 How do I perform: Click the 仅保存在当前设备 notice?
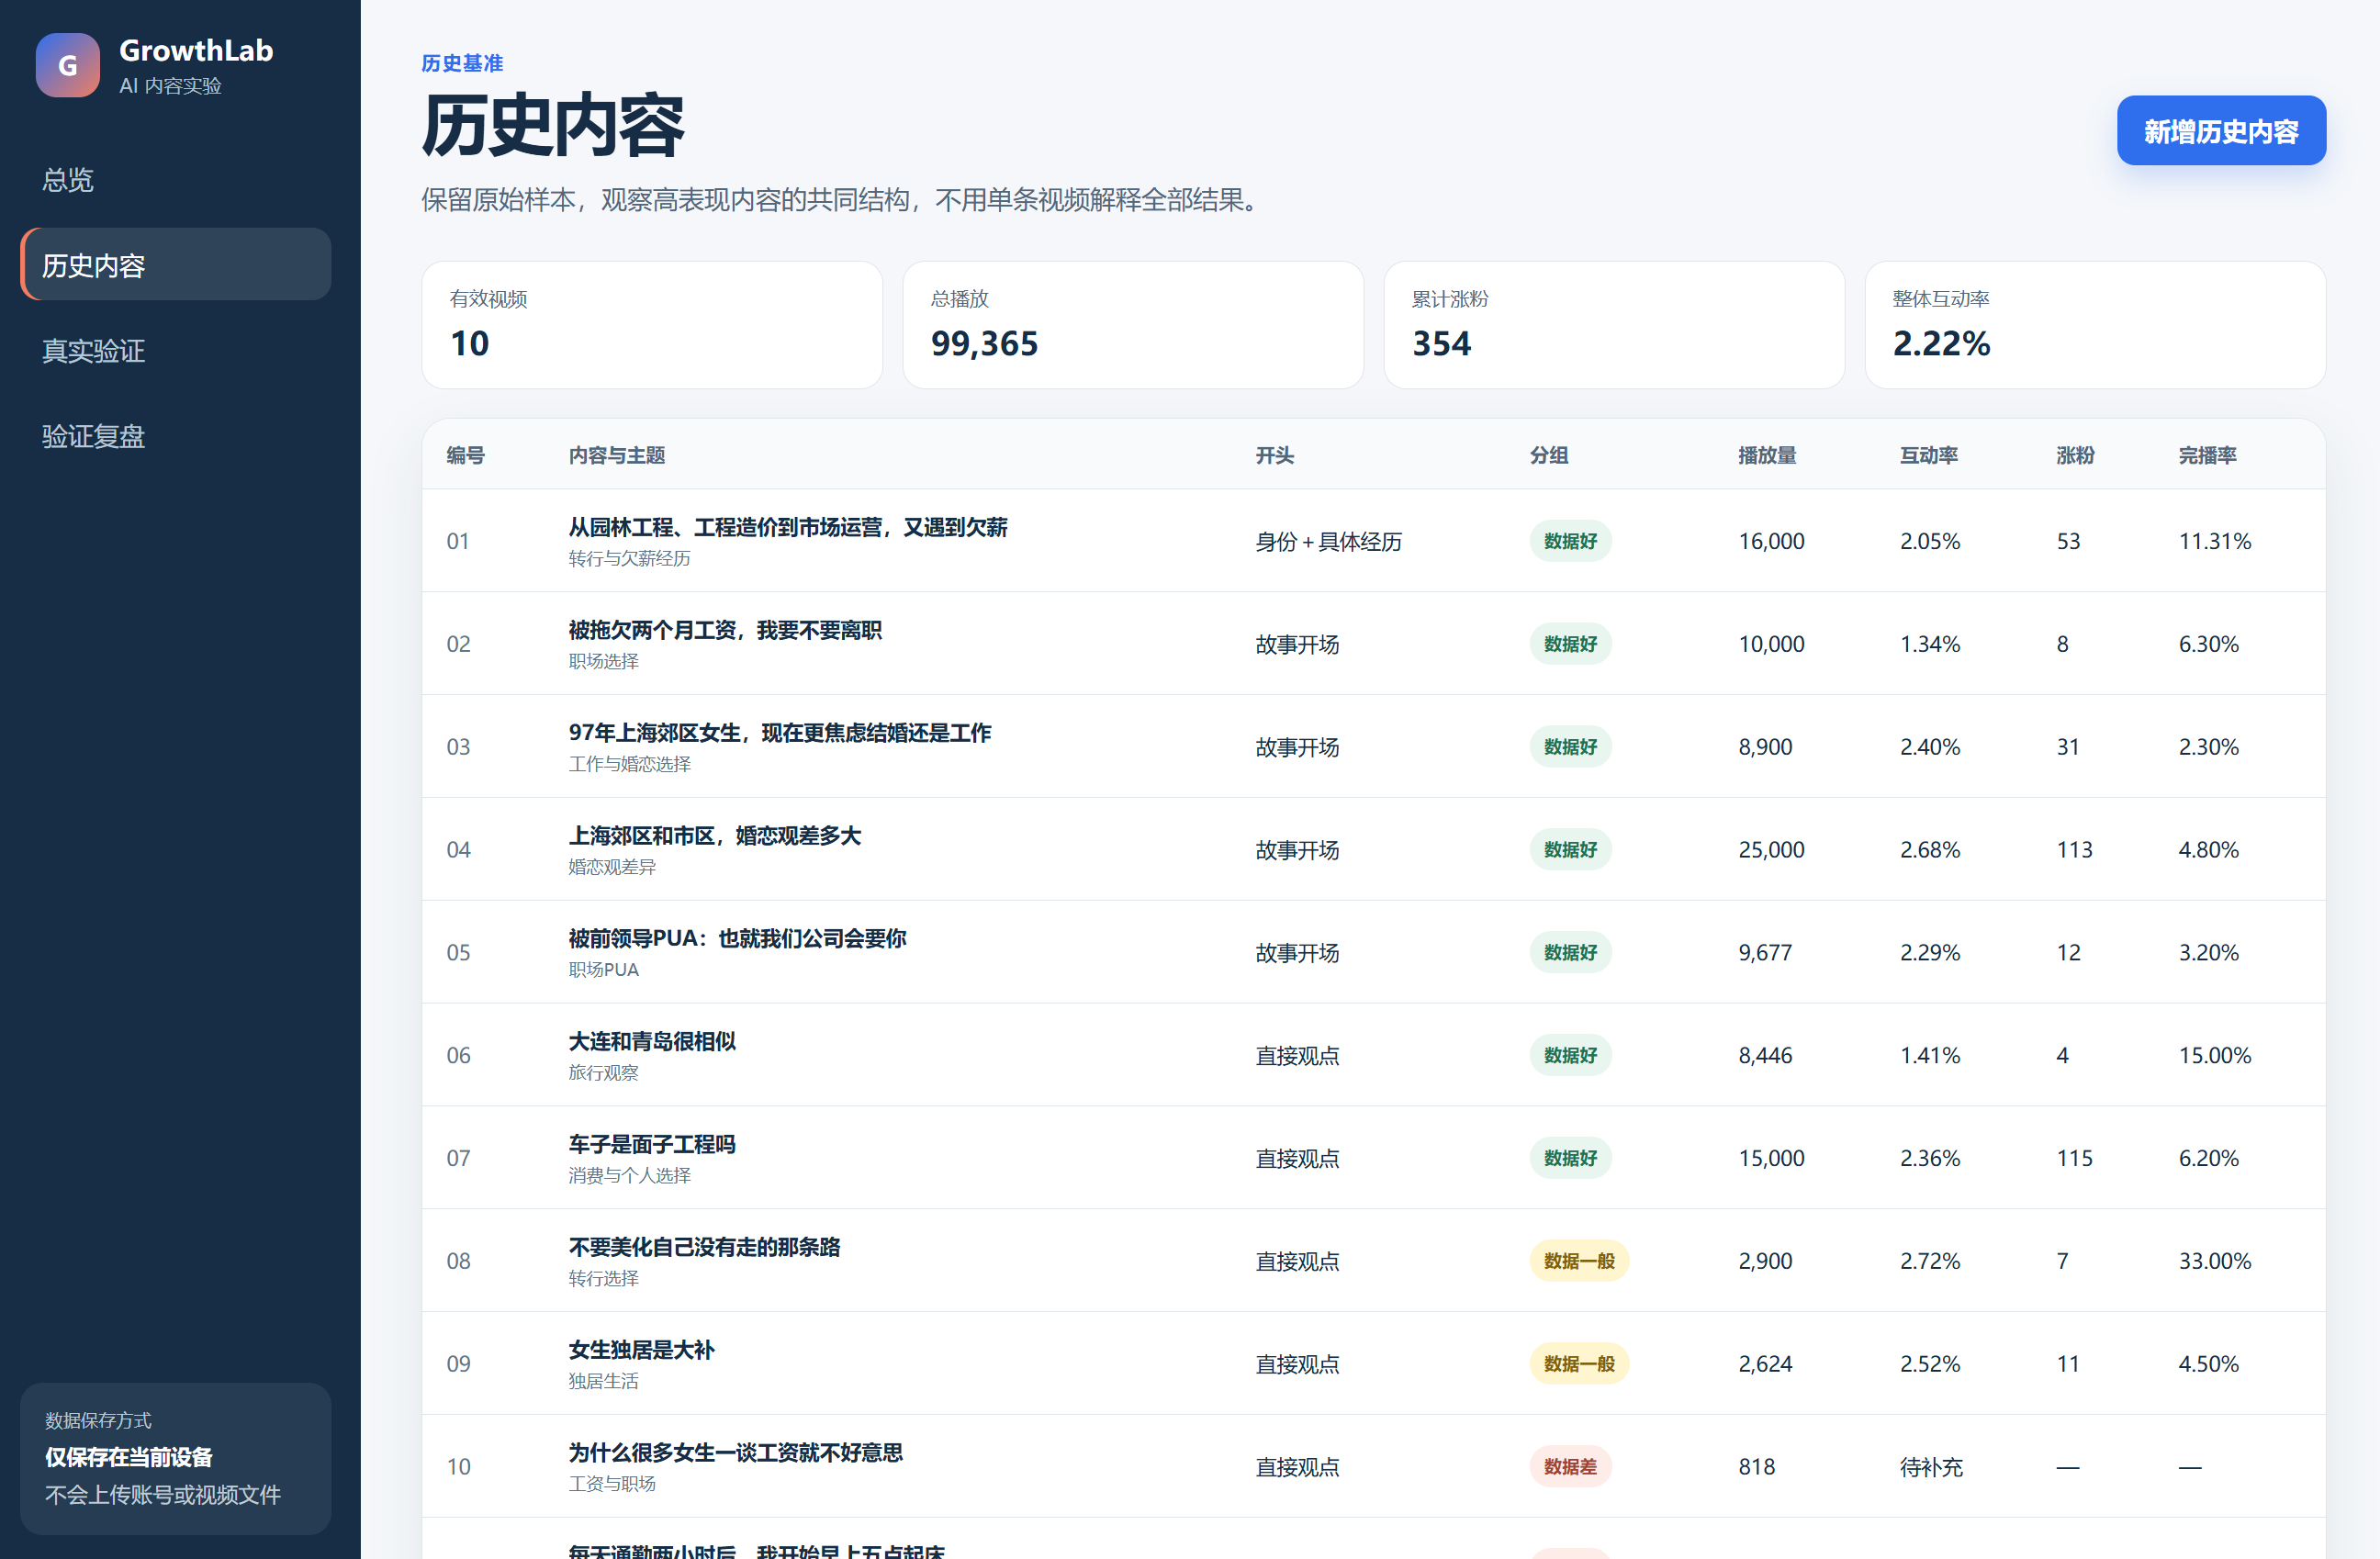tap(128, 1458)
